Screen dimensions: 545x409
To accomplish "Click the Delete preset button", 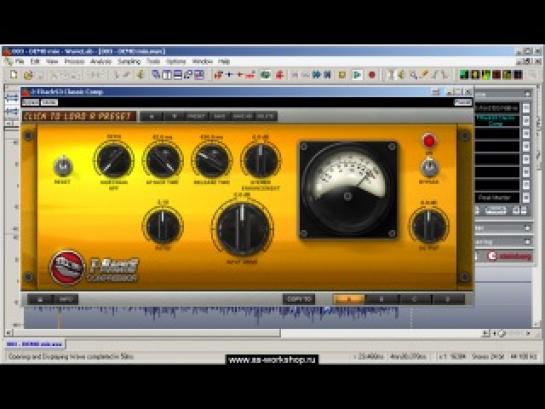I will (266, 116).
